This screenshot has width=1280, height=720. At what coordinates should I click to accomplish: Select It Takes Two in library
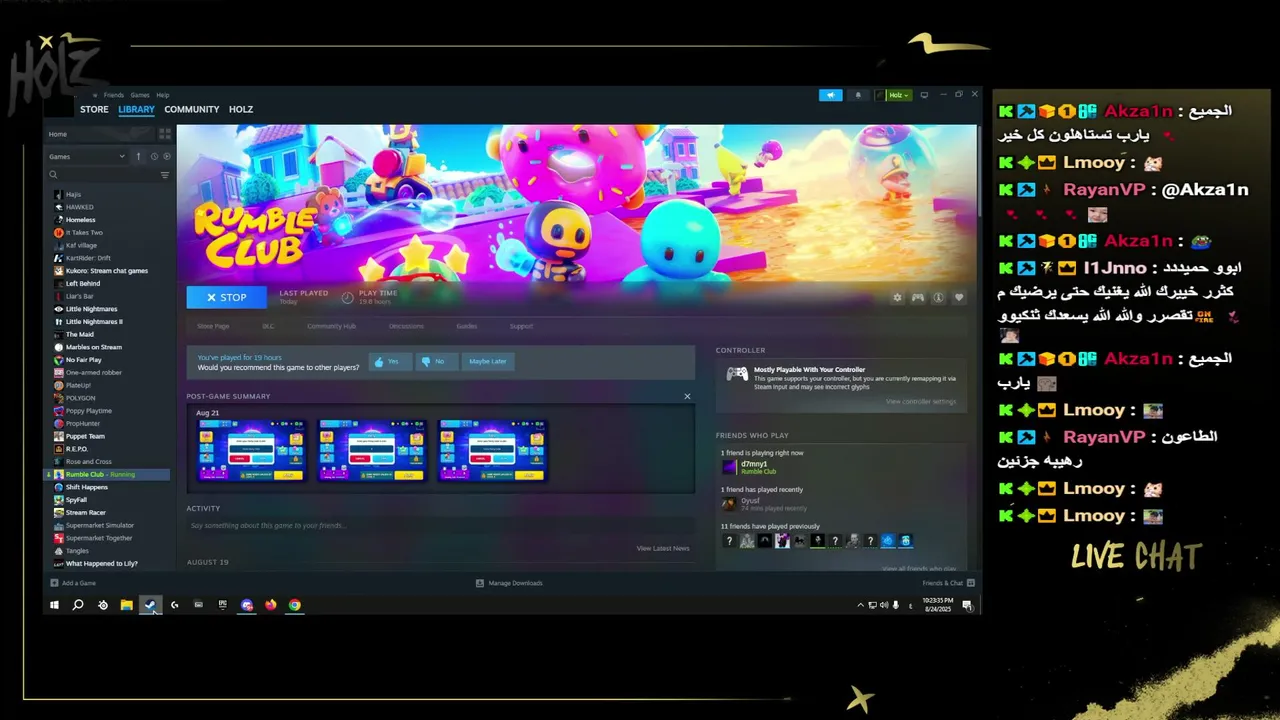(x=84, y=232)
